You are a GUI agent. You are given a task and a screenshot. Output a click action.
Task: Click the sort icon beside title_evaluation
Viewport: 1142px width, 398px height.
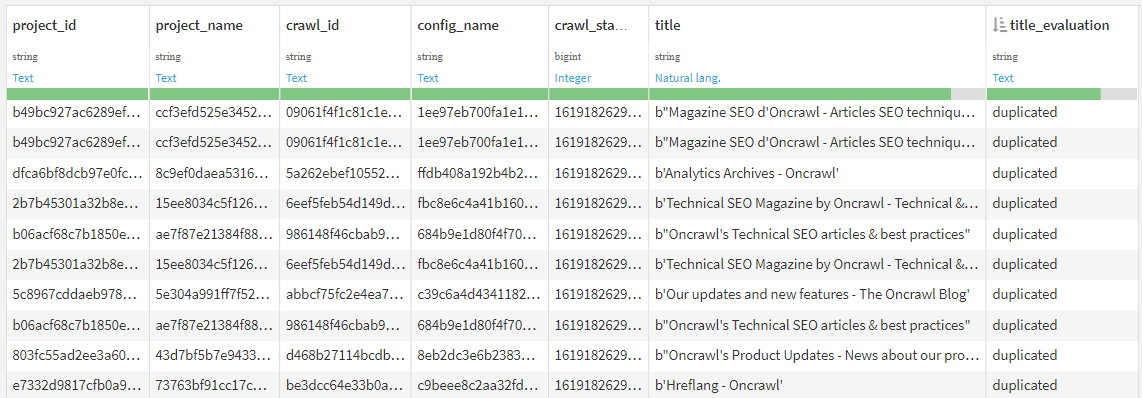(1000, 25)
